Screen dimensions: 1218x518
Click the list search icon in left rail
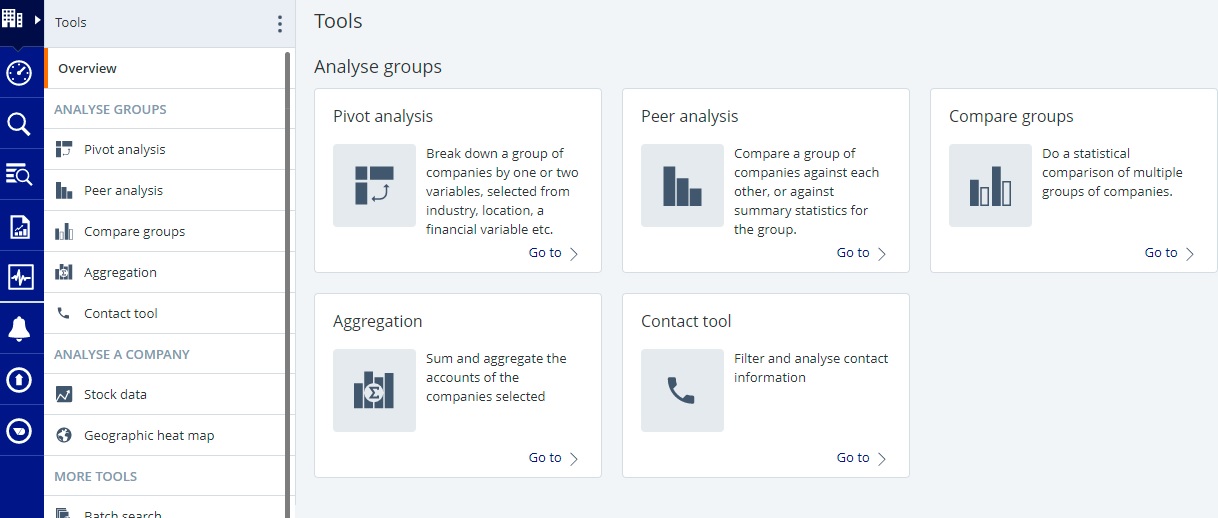19,175
